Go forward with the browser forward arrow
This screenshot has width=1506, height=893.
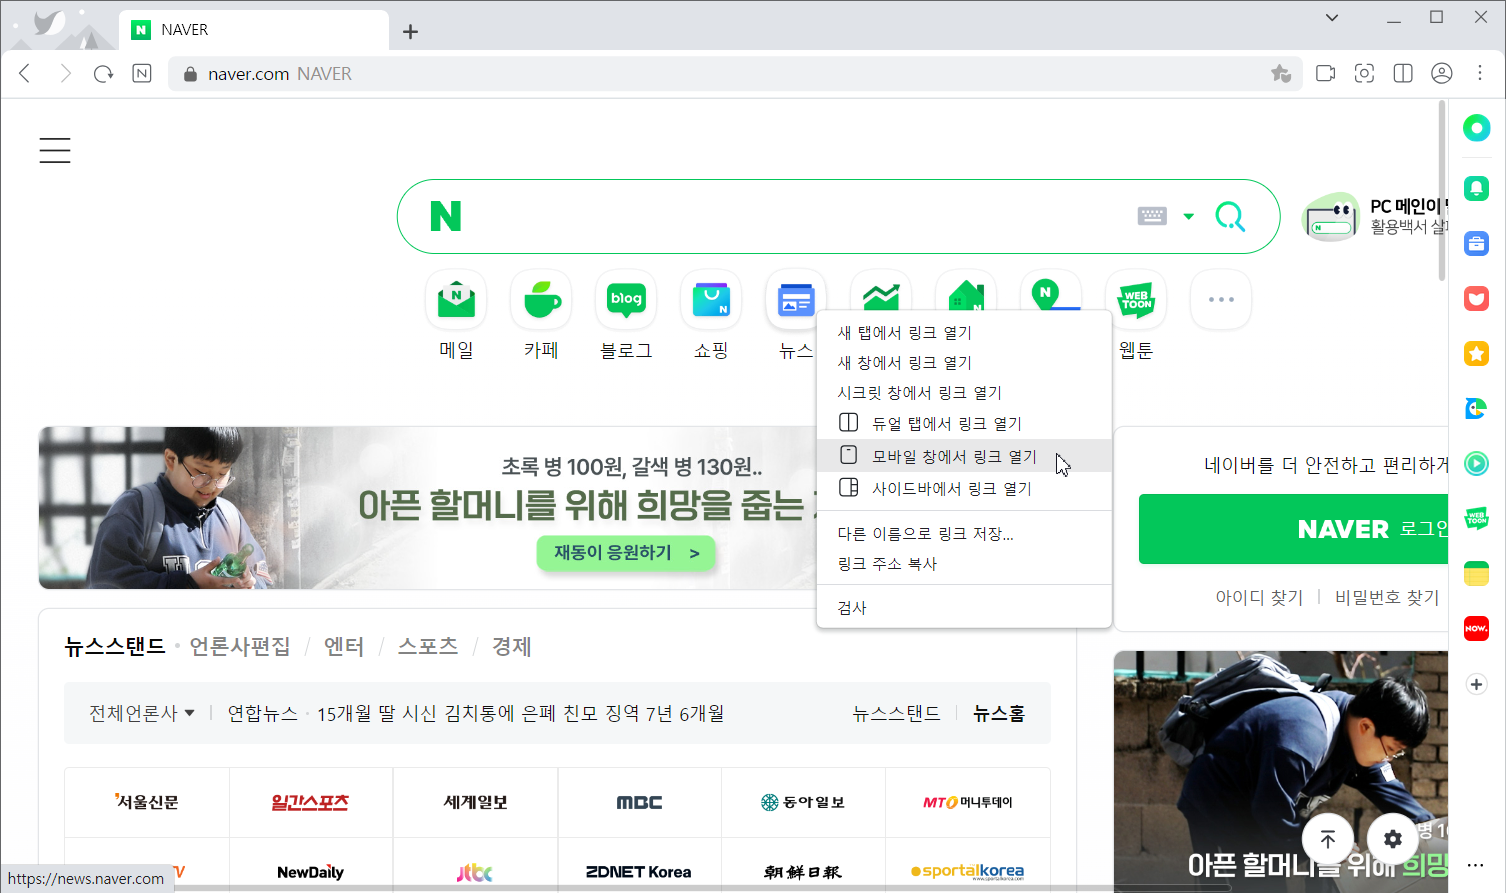click(x=65, y=73)
